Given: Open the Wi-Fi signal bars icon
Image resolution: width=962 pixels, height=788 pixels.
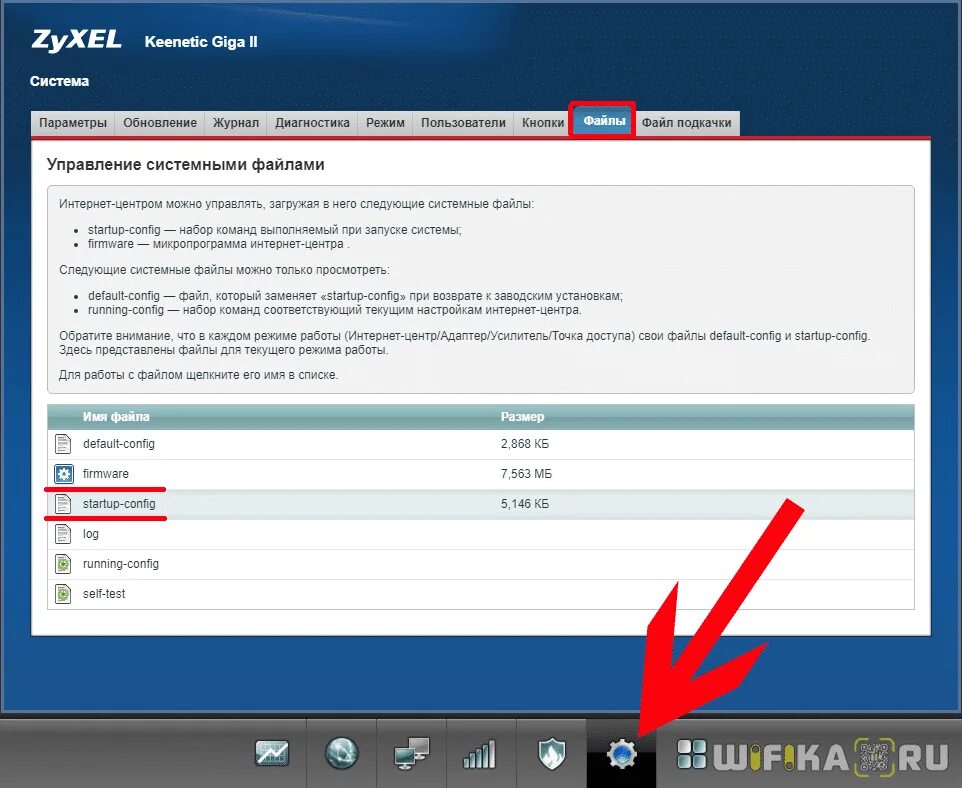Looking at the screenshot, I should coord(480,753).
